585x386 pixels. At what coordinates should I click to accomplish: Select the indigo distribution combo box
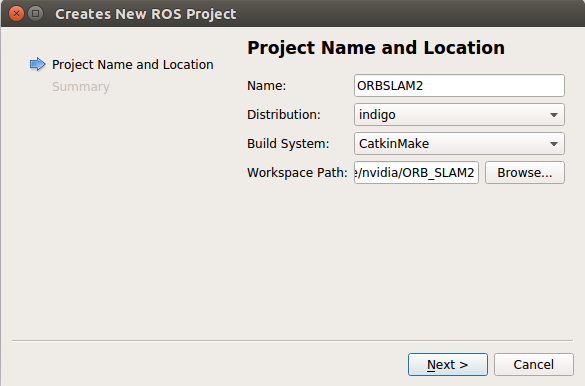click(x=459, y=114)
